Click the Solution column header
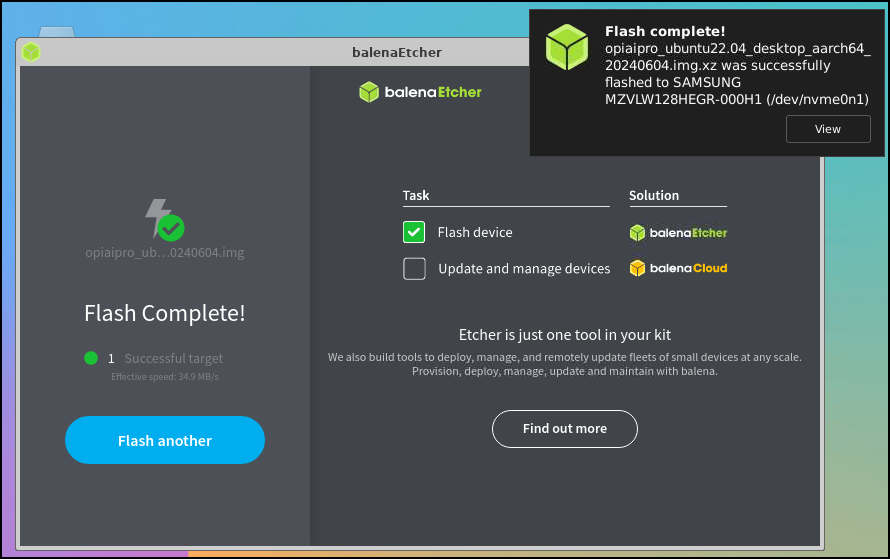The height and width of the screenshot is (559, 890). (654, 195)
